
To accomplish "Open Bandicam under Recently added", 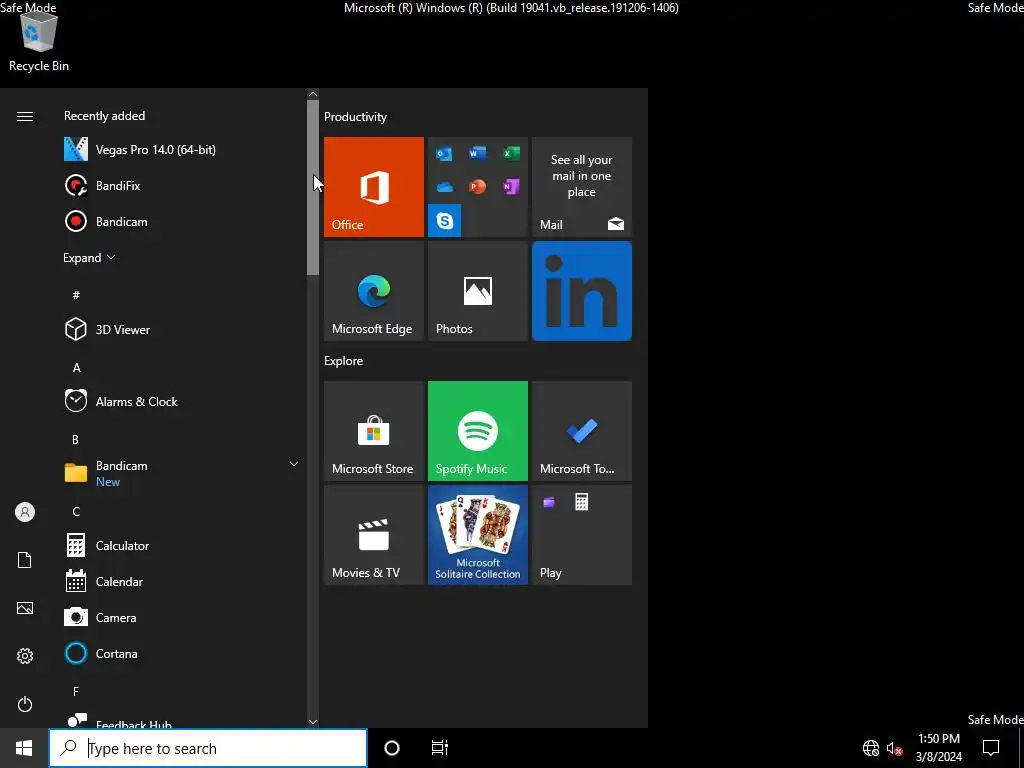I will [x=181, y=221].
